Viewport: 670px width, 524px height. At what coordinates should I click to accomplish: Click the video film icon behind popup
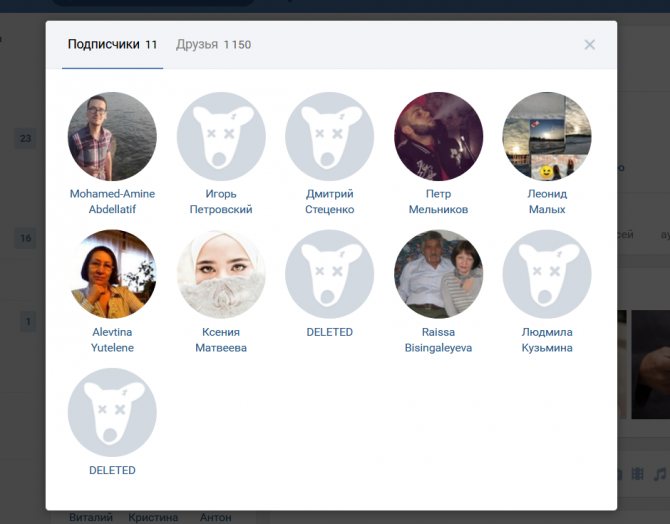coord(638,474)
